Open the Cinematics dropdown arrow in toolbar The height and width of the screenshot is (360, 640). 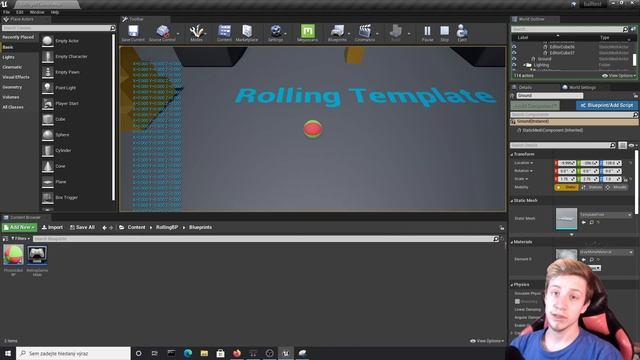378,34
